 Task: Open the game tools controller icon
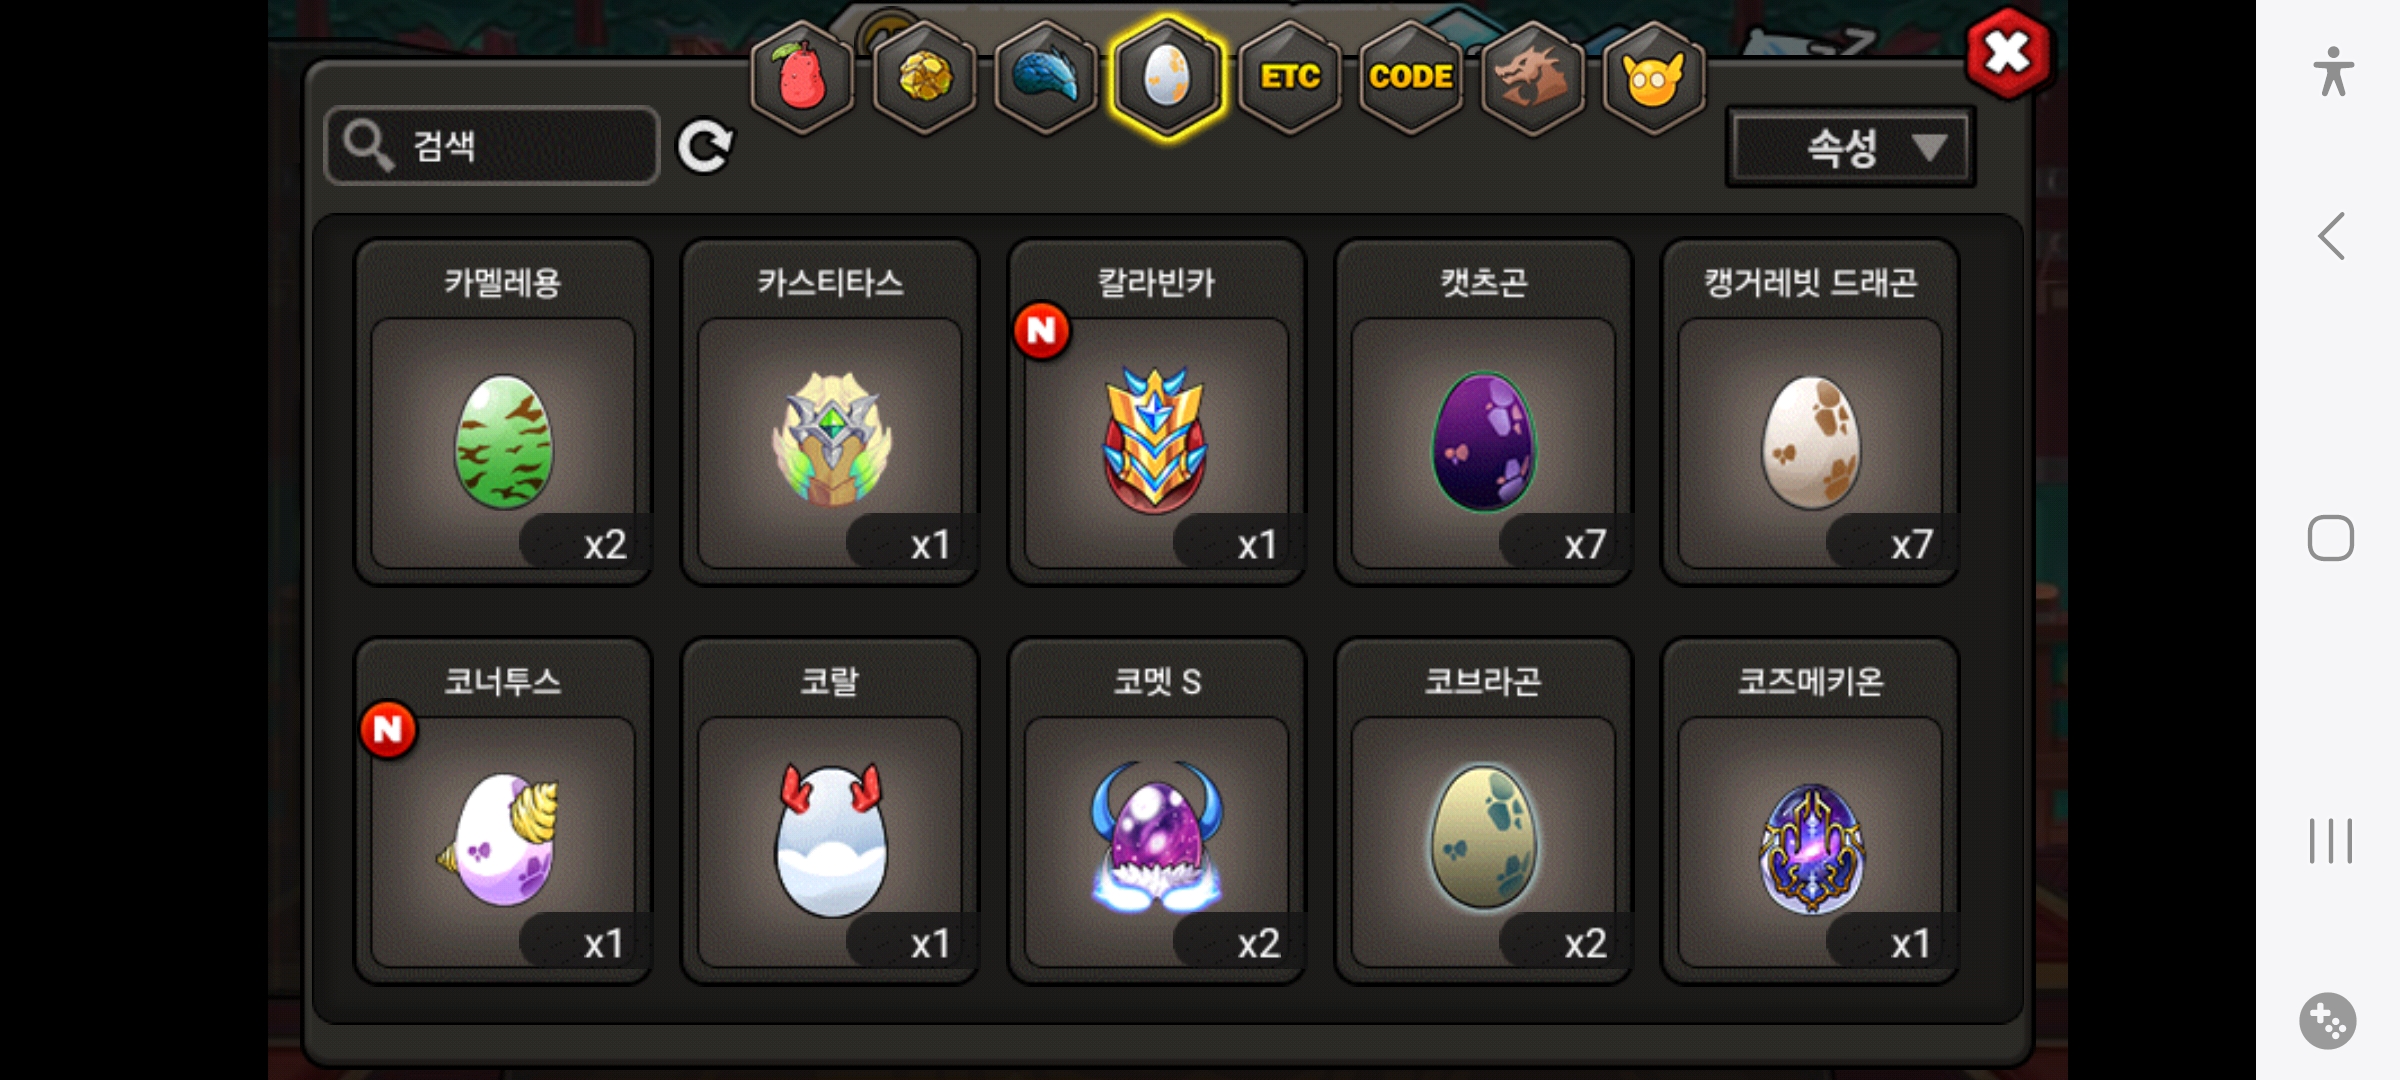(x=2328, y=1021)
